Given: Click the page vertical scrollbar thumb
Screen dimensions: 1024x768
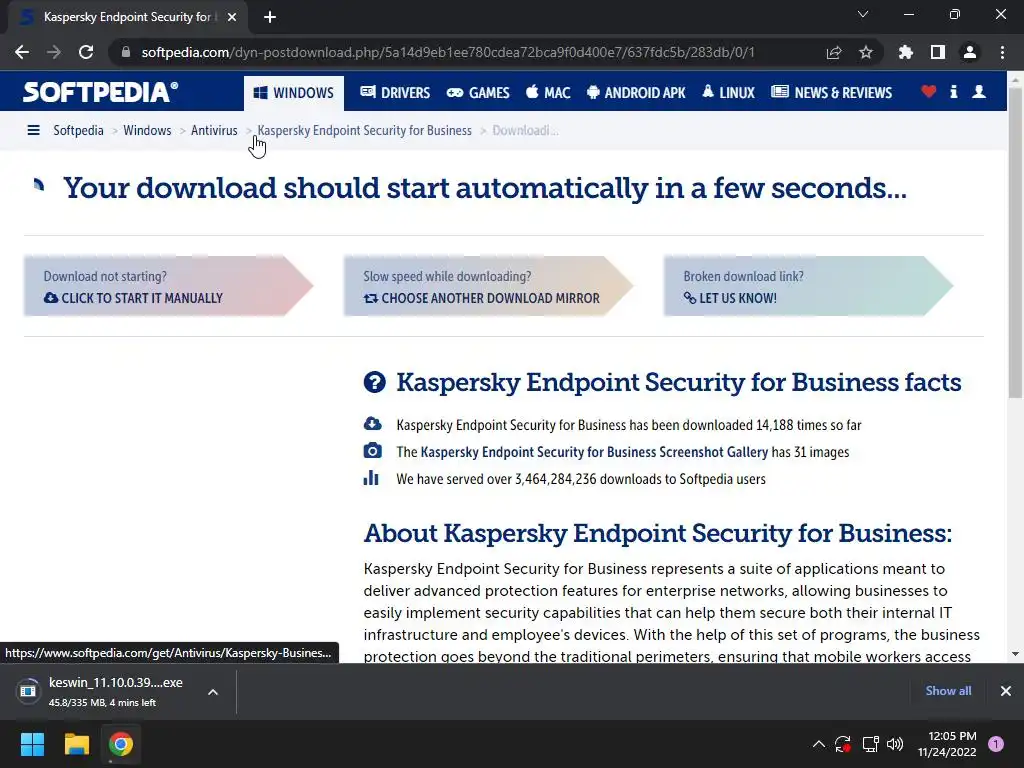Looking at the screenshot, I should [x=1015, y=242].
